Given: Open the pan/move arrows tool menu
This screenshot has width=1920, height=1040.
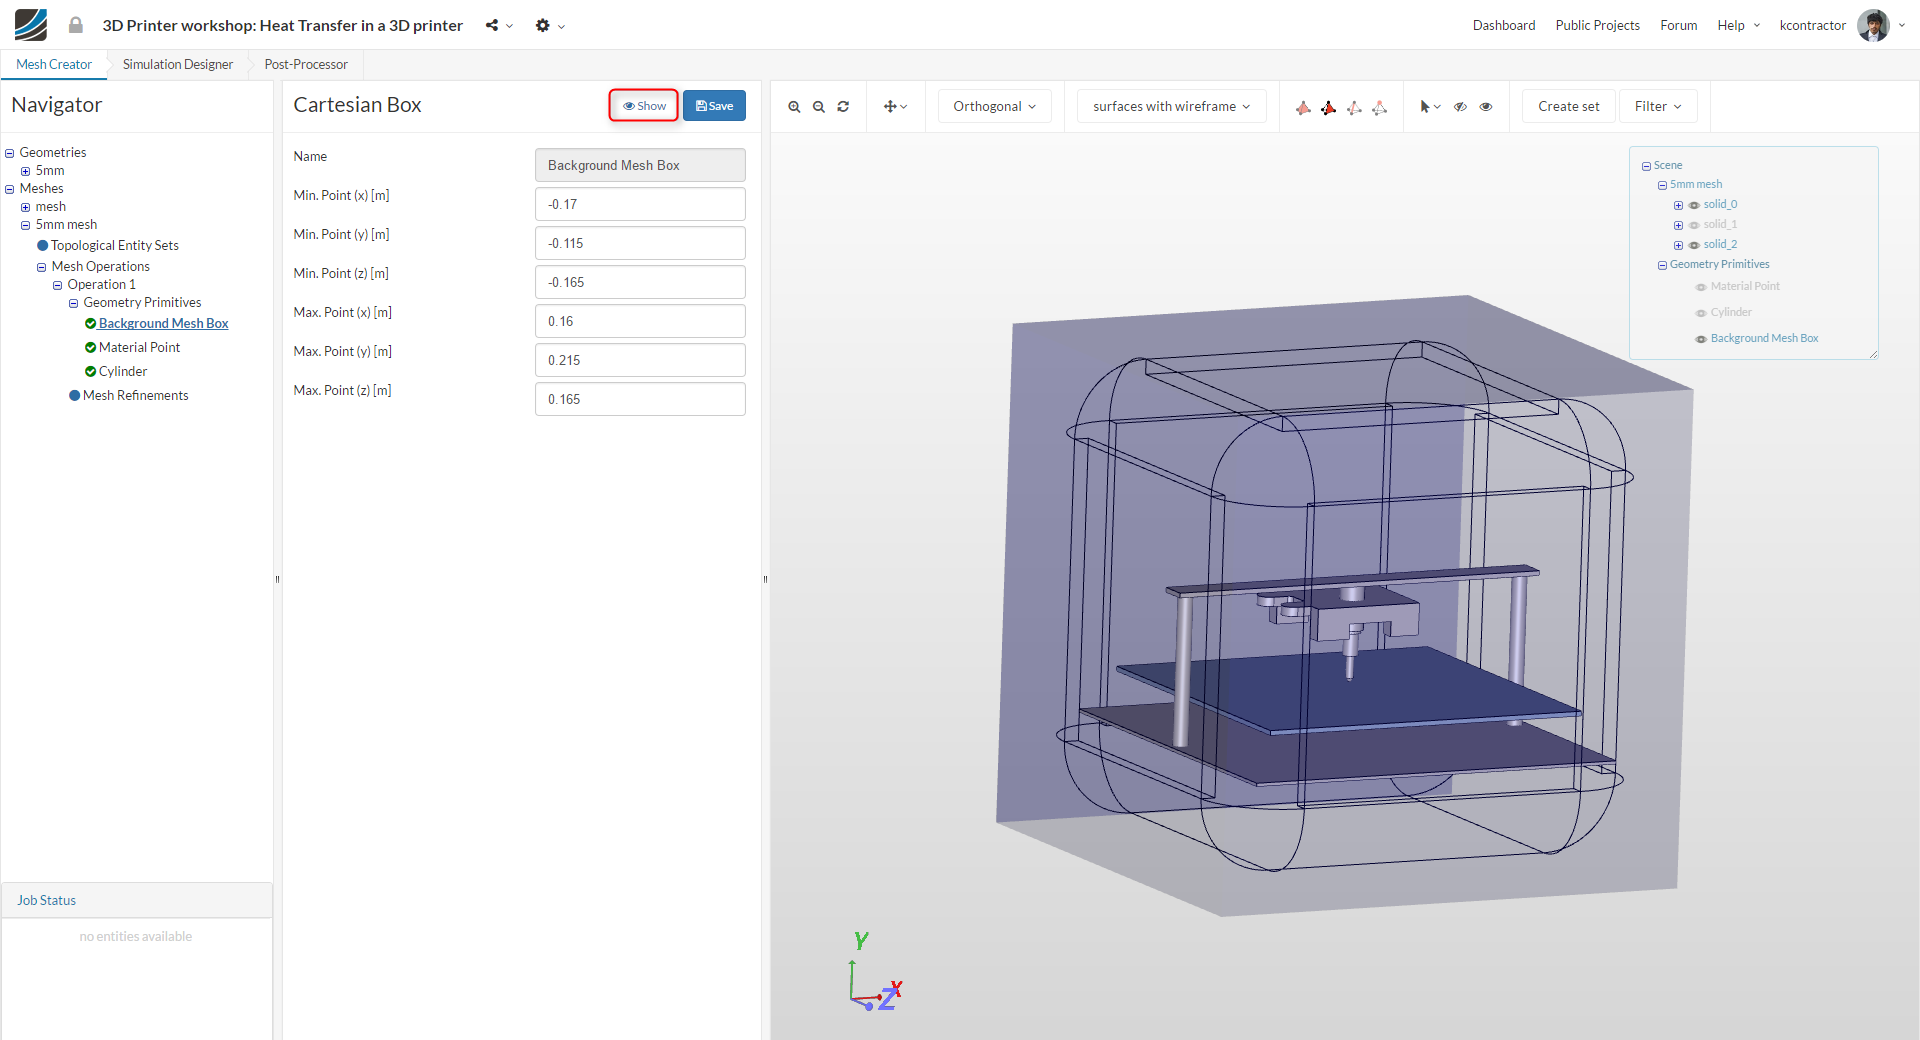Looking at the screenshot, I should (895, 107).
